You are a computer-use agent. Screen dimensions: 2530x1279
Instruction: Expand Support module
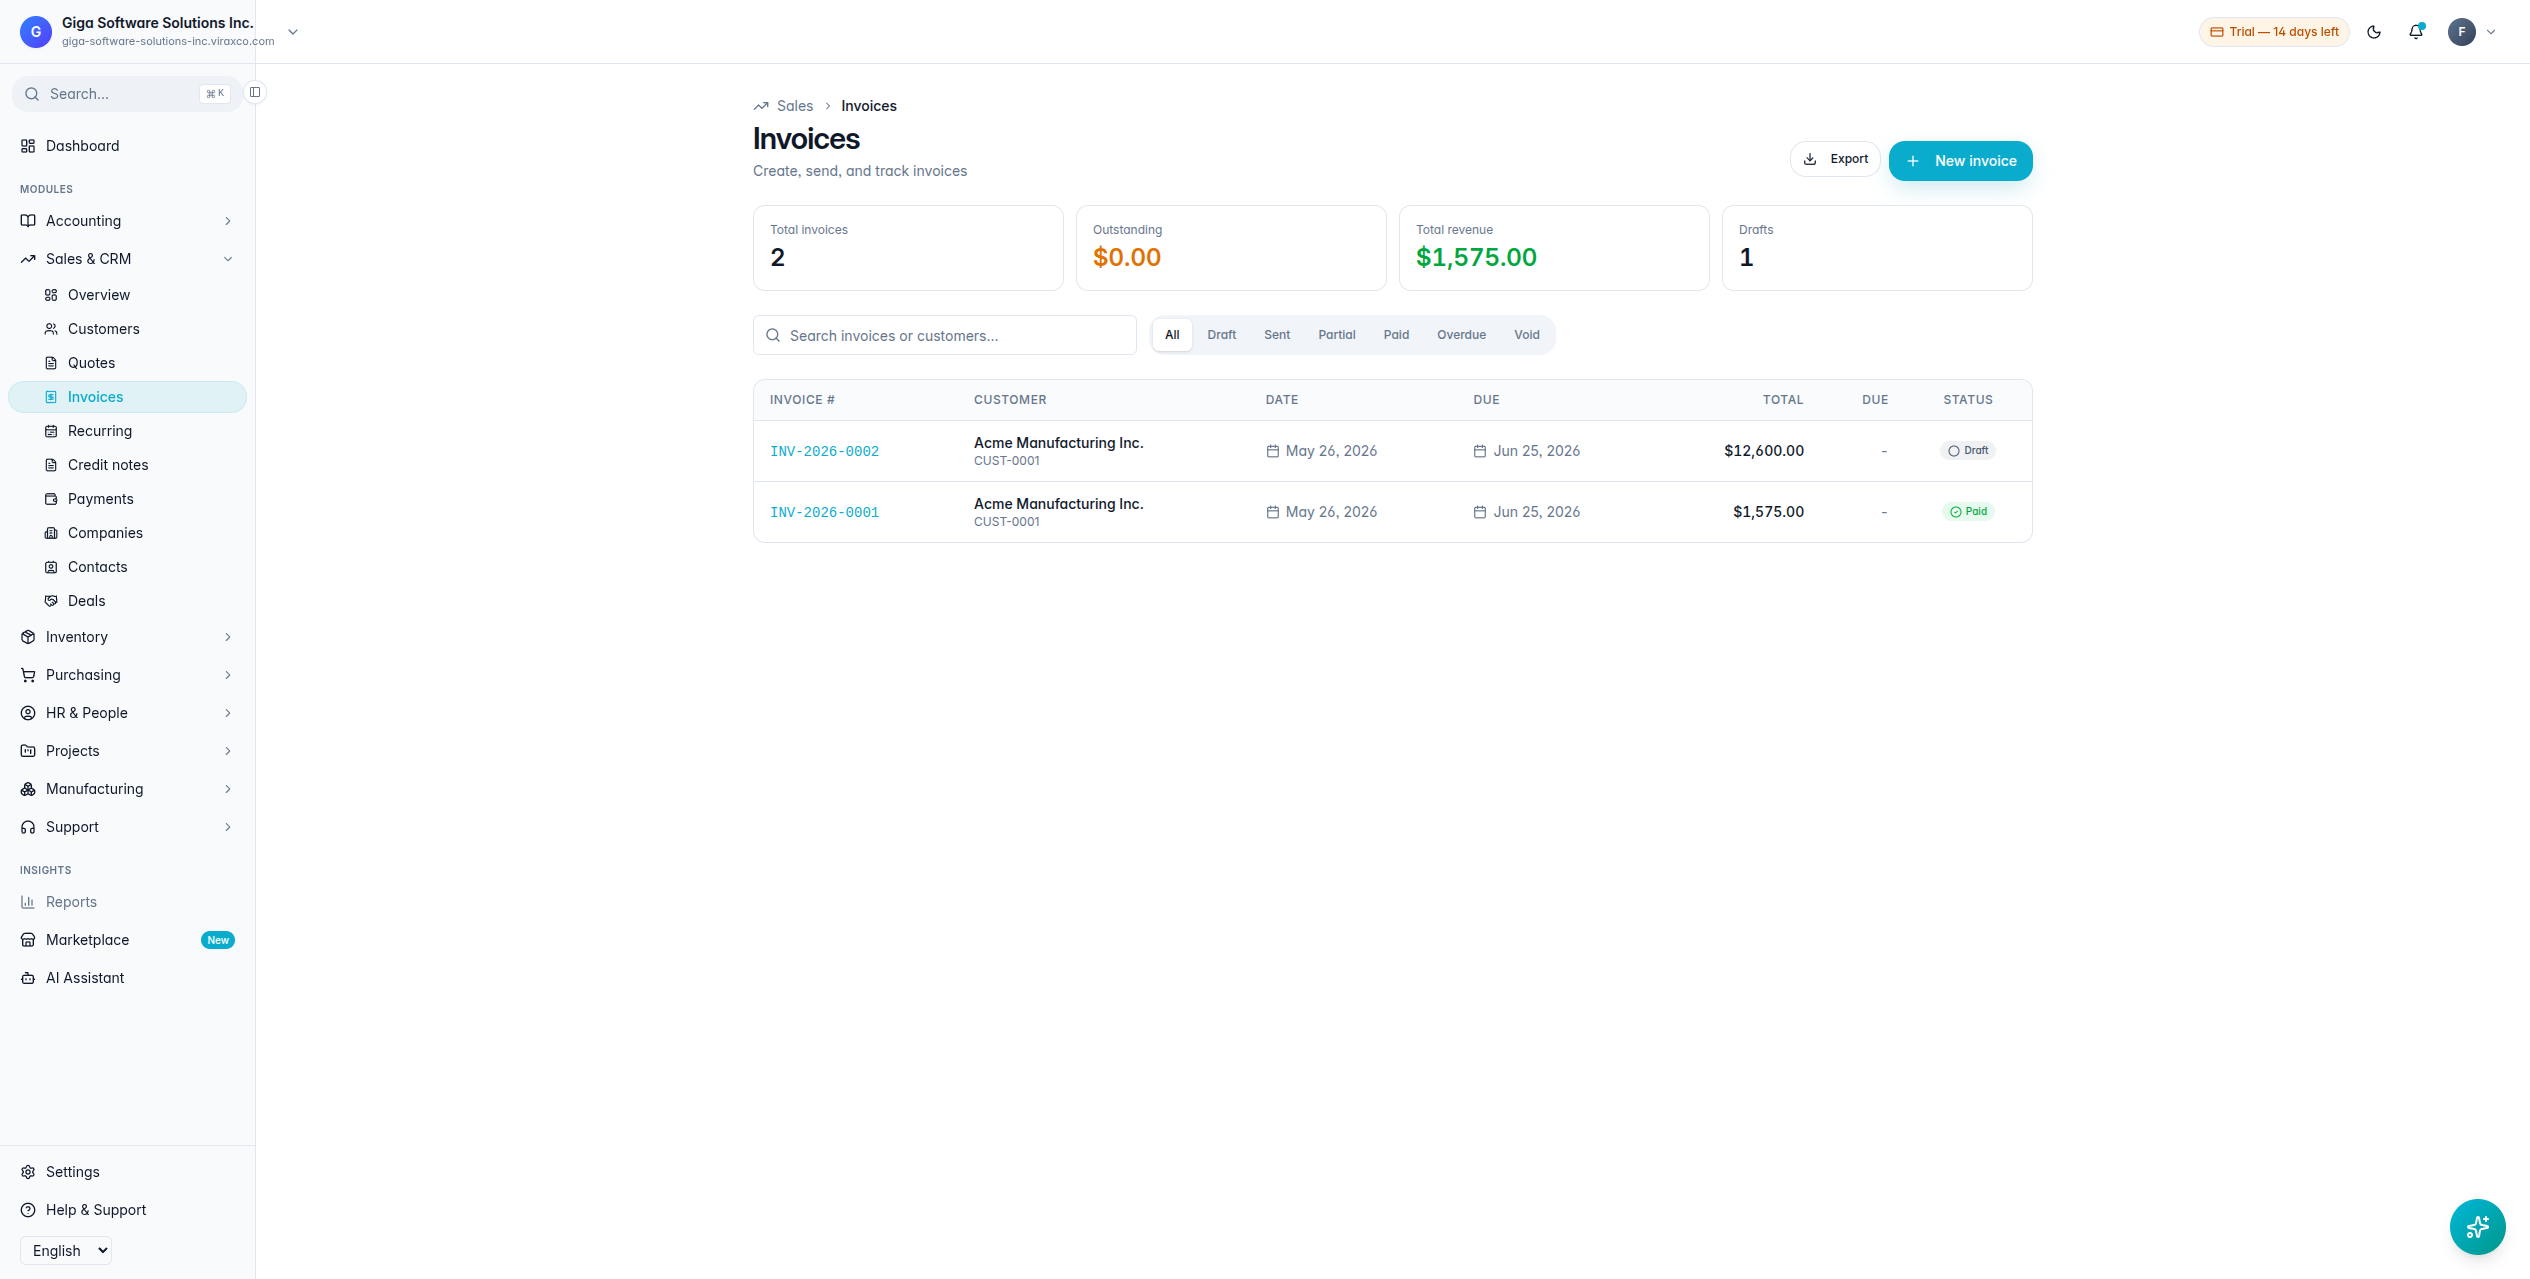[x=127, y=827]
